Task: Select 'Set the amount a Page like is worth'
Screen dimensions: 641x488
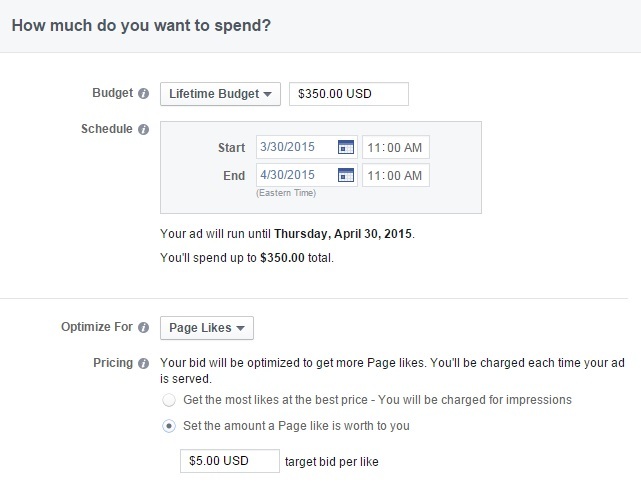Action: point(168,426)
